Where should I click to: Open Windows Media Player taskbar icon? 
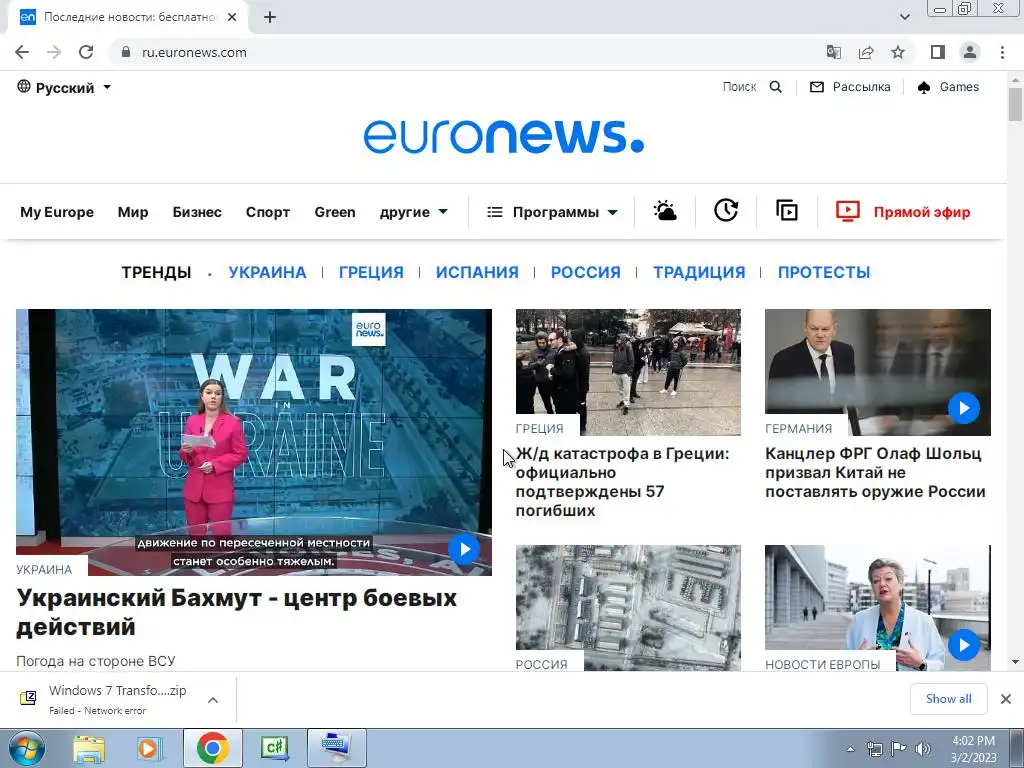click(x=149, y=748)
